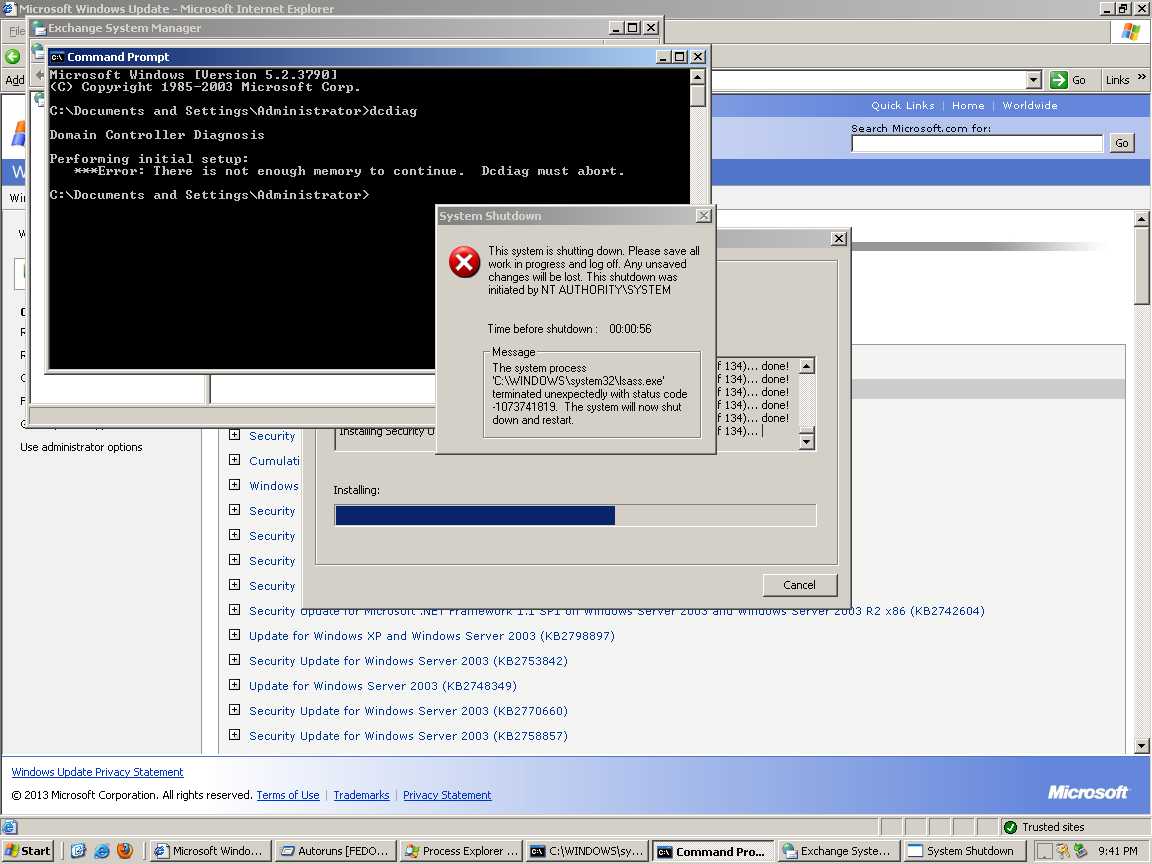
Task: Click the installation progress bar
Action: 575,515
